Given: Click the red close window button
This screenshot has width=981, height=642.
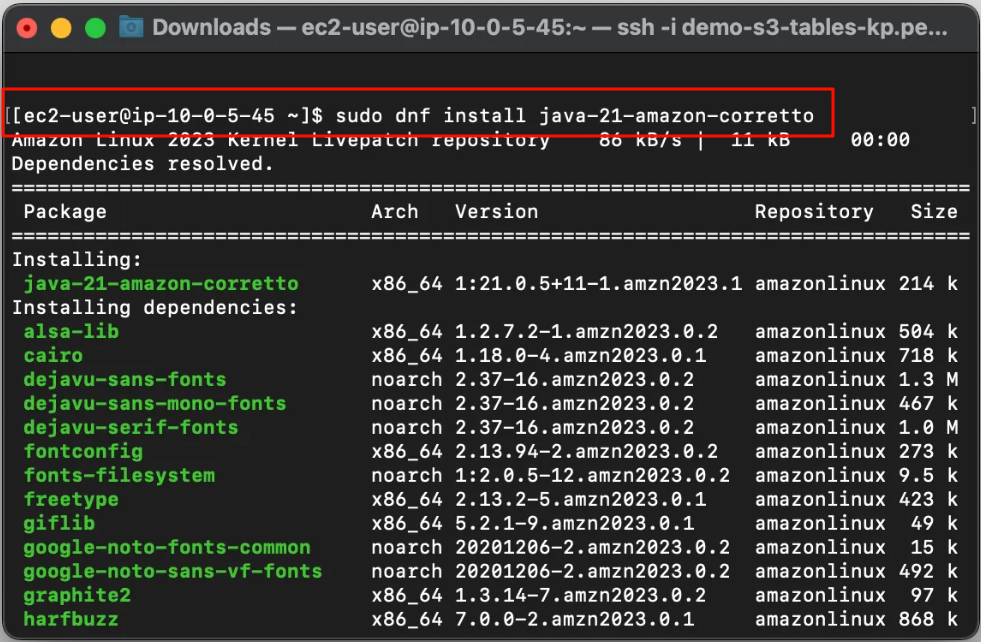Looking at the screenshot, I should tap(26, 28).
